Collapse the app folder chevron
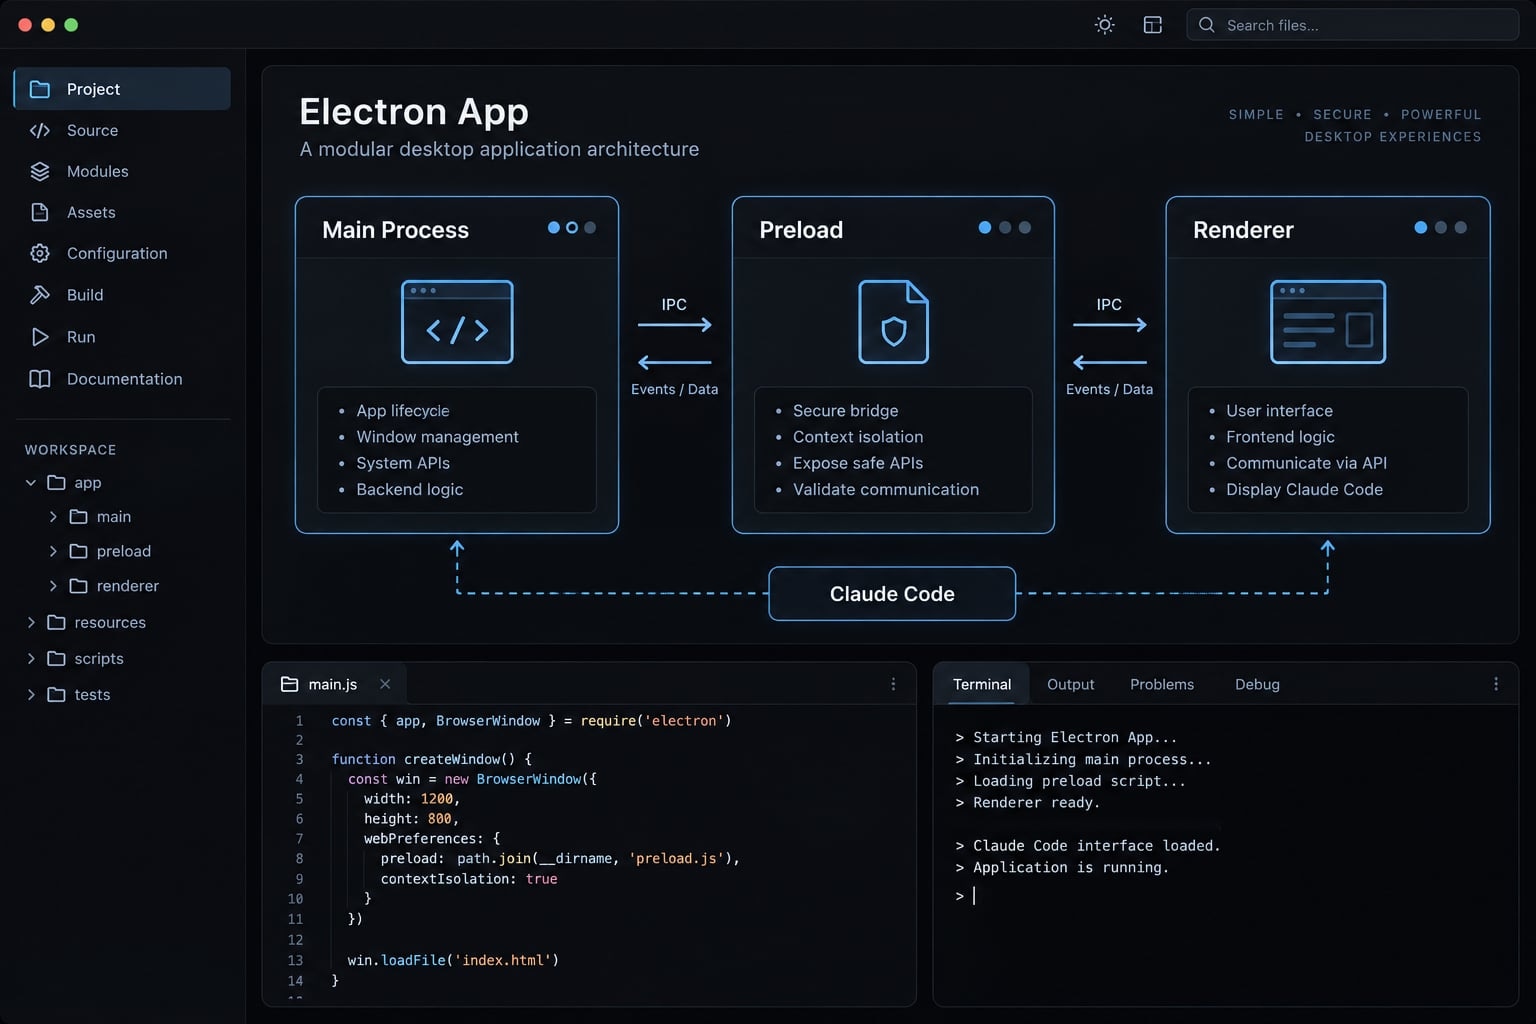1536x1024 pixels. pyautogui.click(x=31, y=483)
